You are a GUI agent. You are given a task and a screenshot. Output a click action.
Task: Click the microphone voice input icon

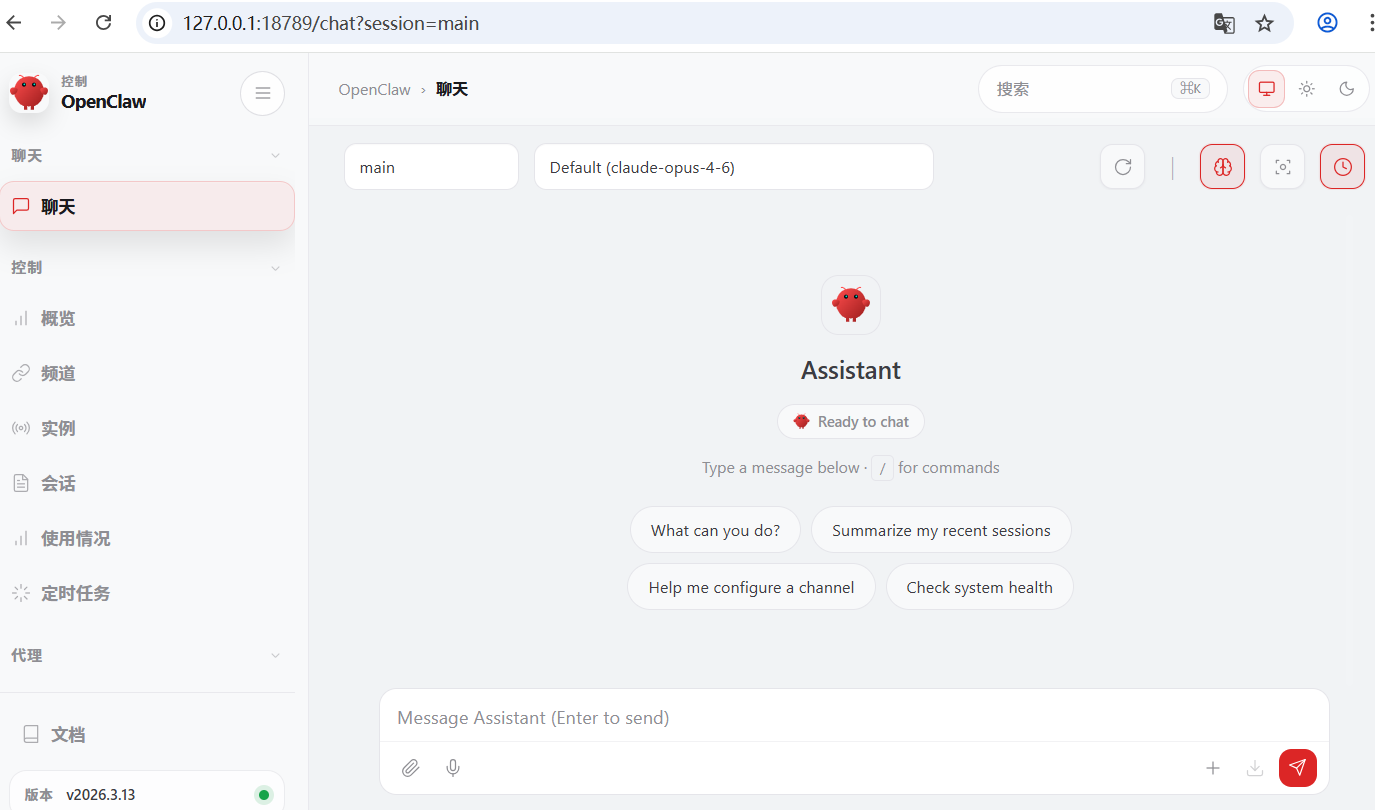point(453,768)
